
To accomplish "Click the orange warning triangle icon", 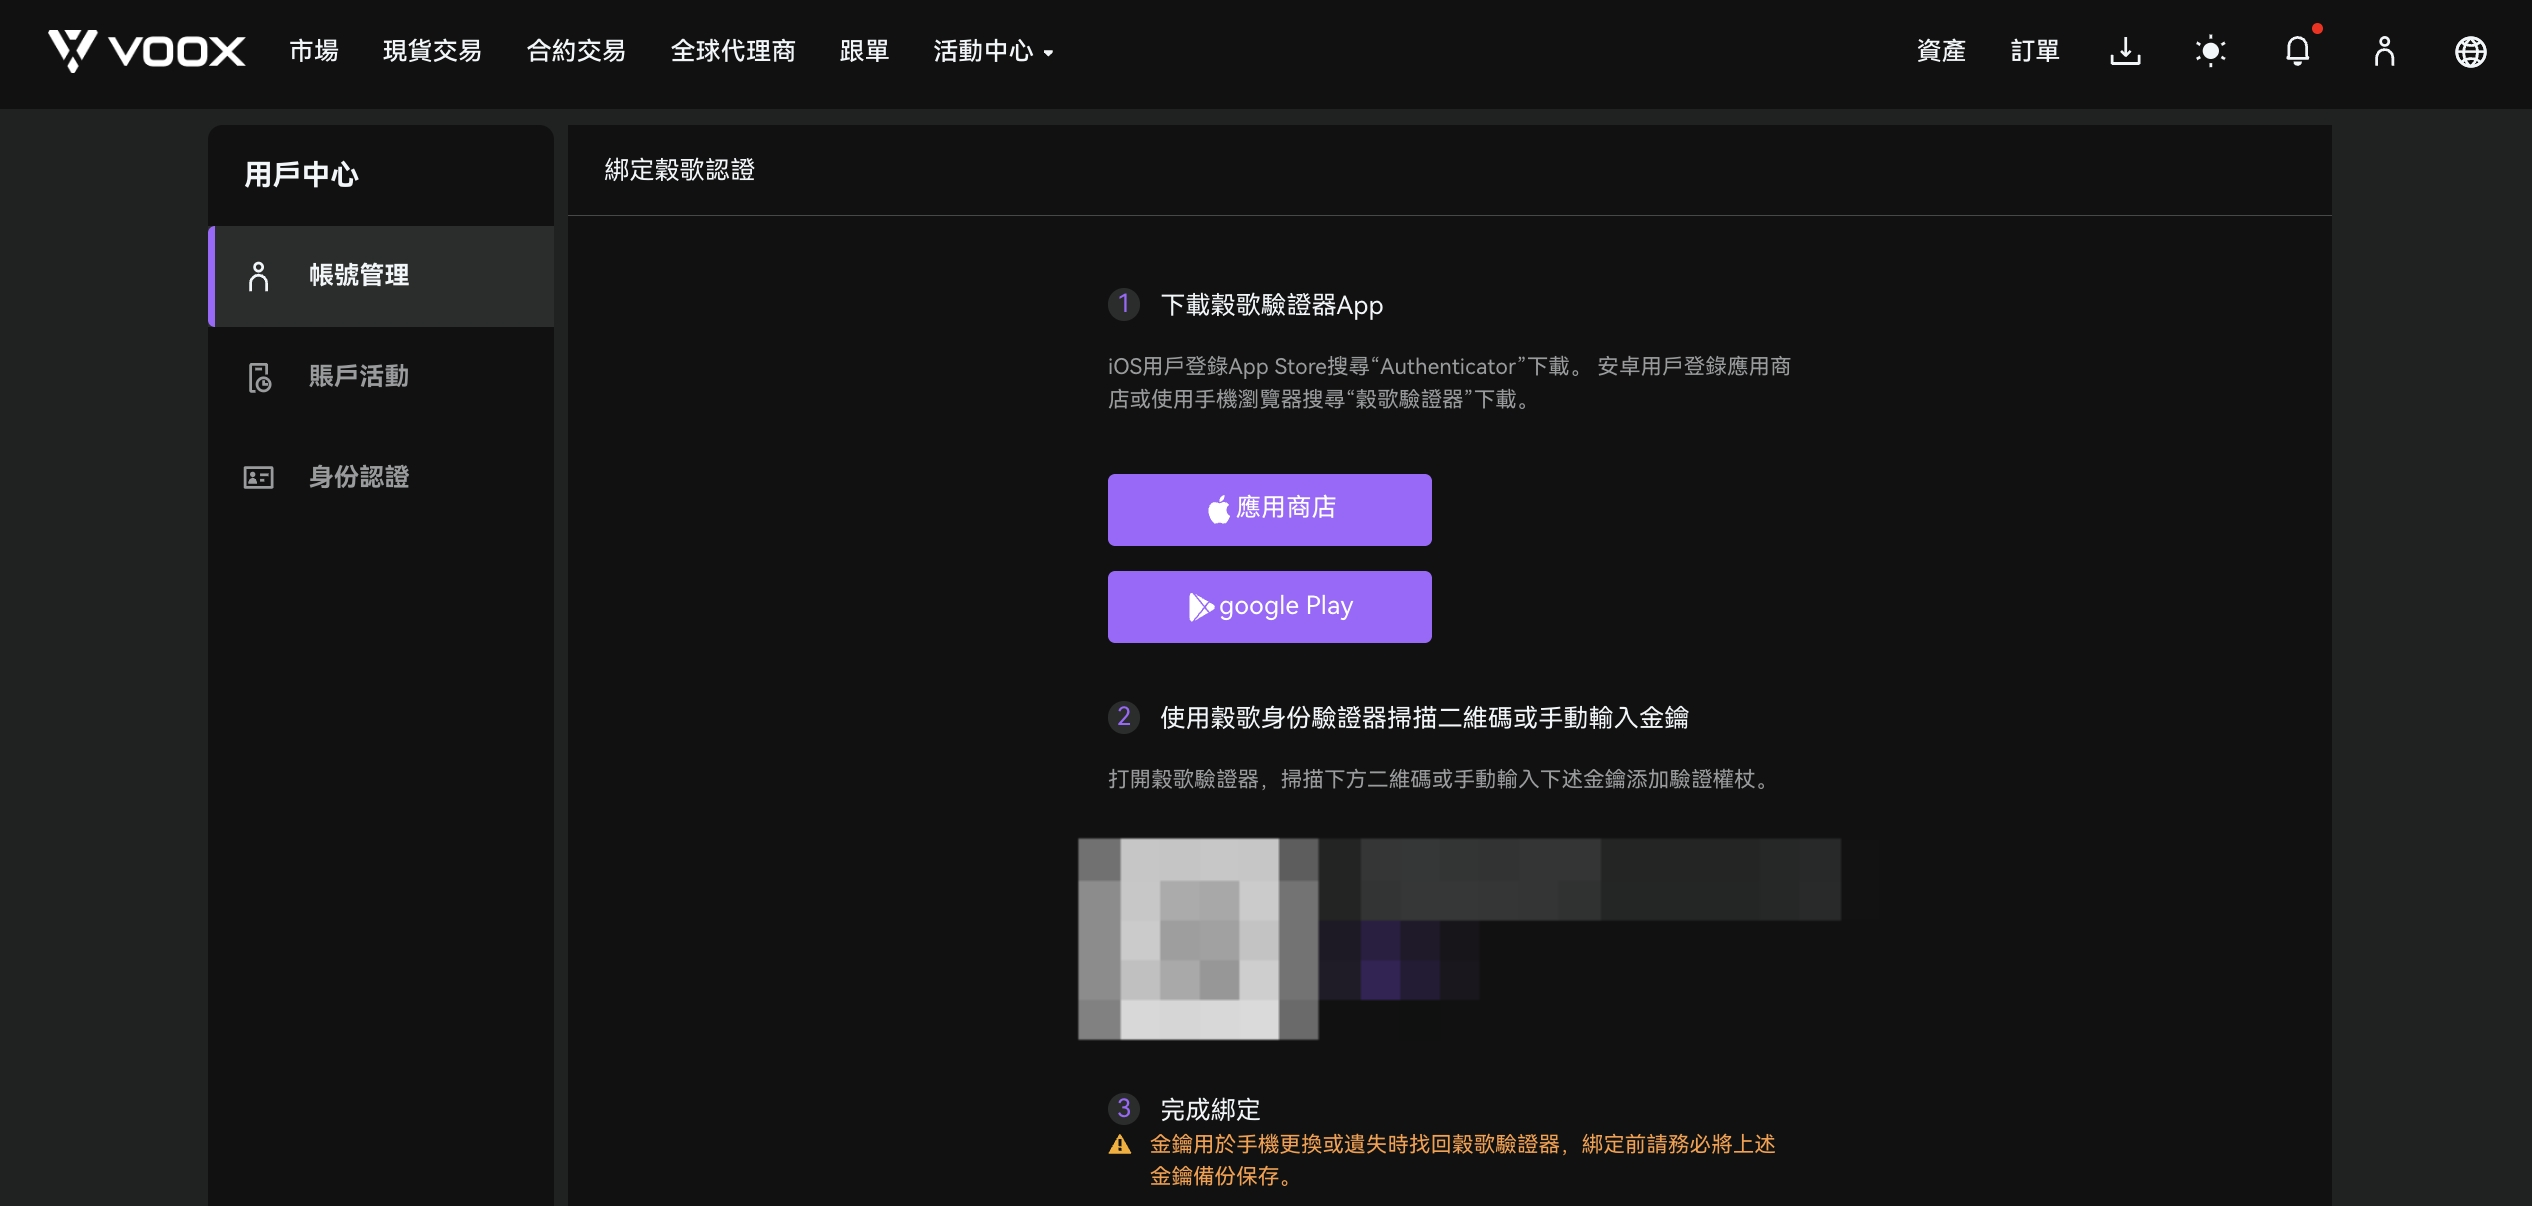I will [1120, 1145].
